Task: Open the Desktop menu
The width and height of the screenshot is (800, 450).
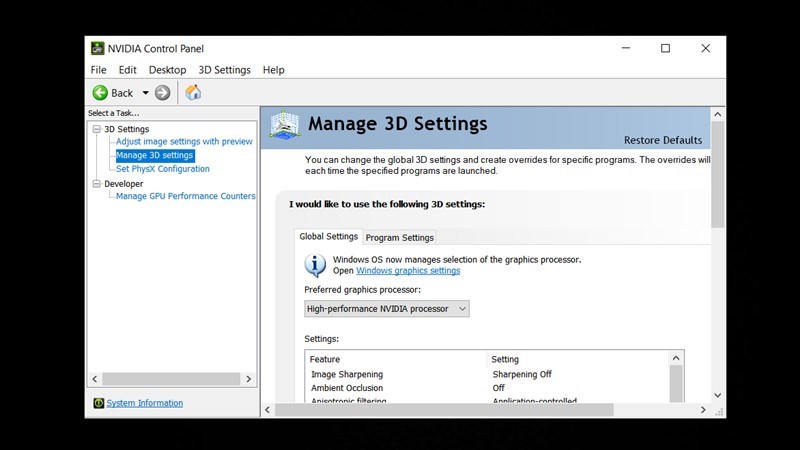Action: [167, 70]
